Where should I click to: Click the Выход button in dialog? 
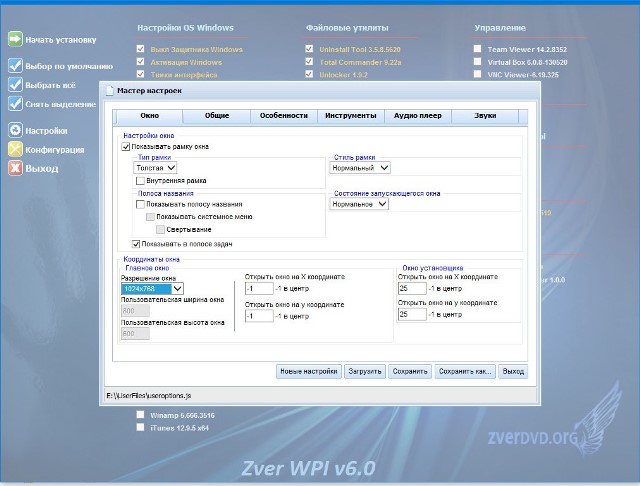[x=513, y=371]
